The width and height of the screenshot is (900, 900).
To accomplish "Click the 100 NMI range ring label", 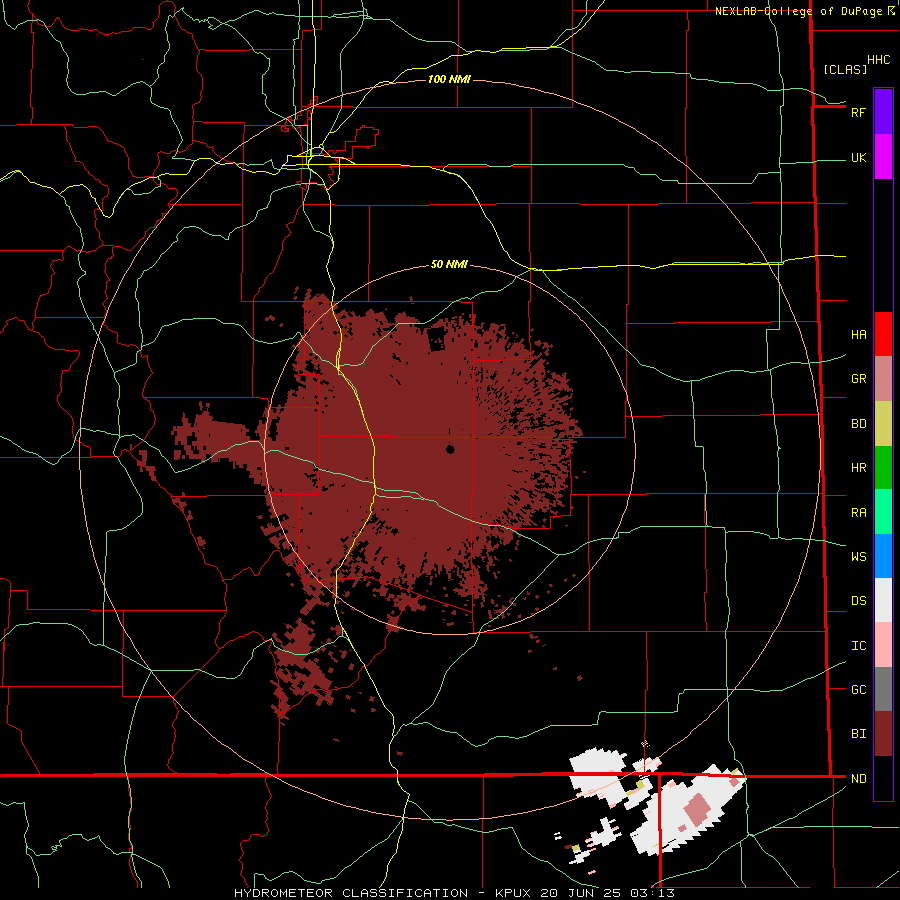I will [449, 79].
